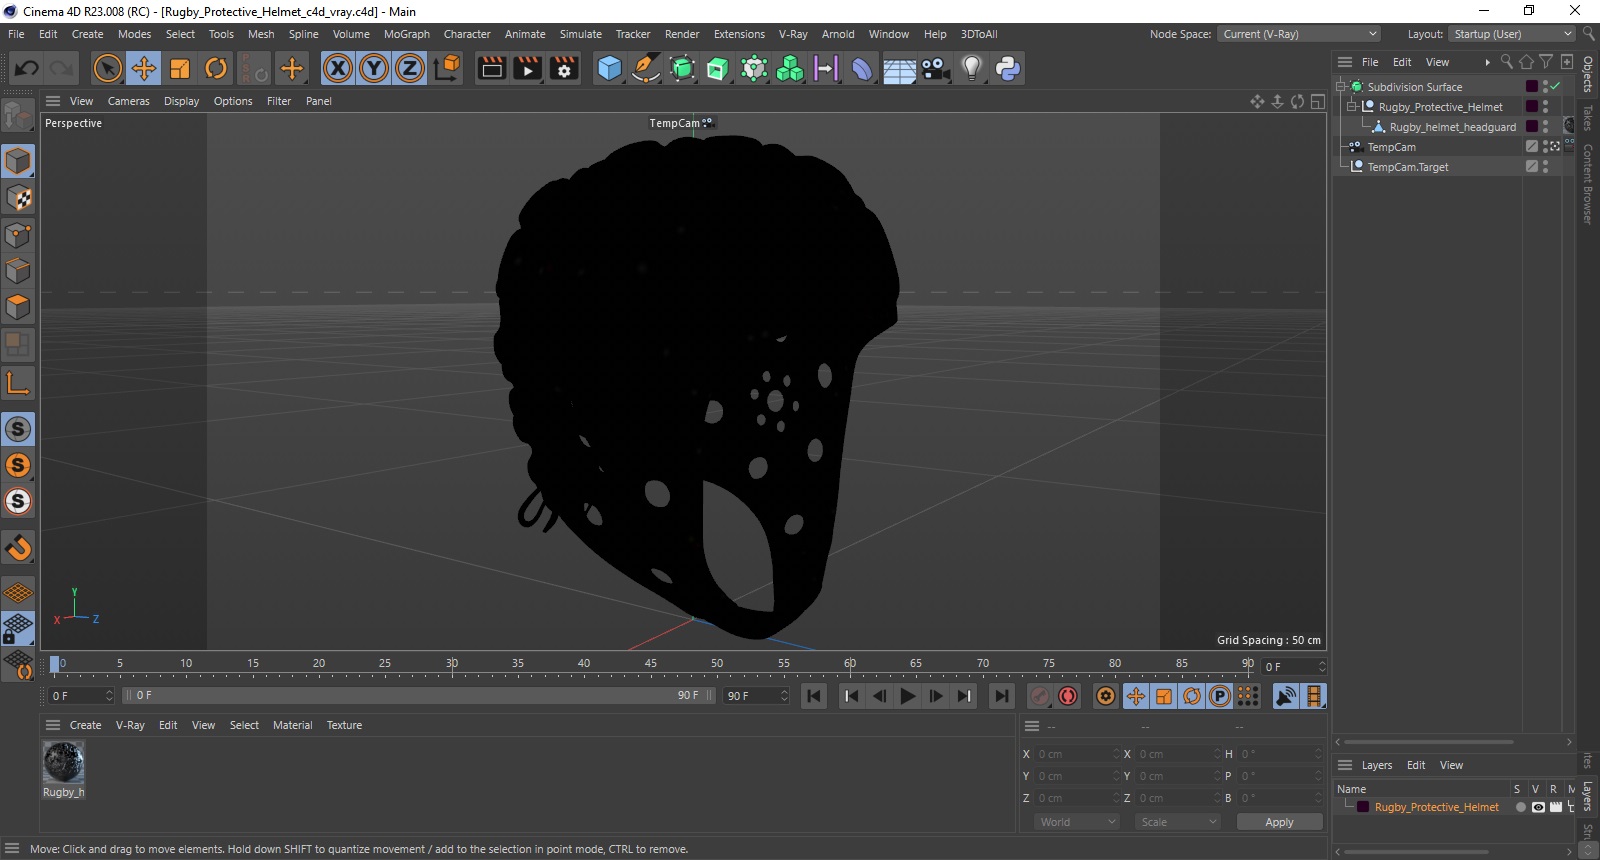The width and height of the screenshot is (1600, 860).
Task: Select the Spline Pen tool
Action: (x=646, y=68)
